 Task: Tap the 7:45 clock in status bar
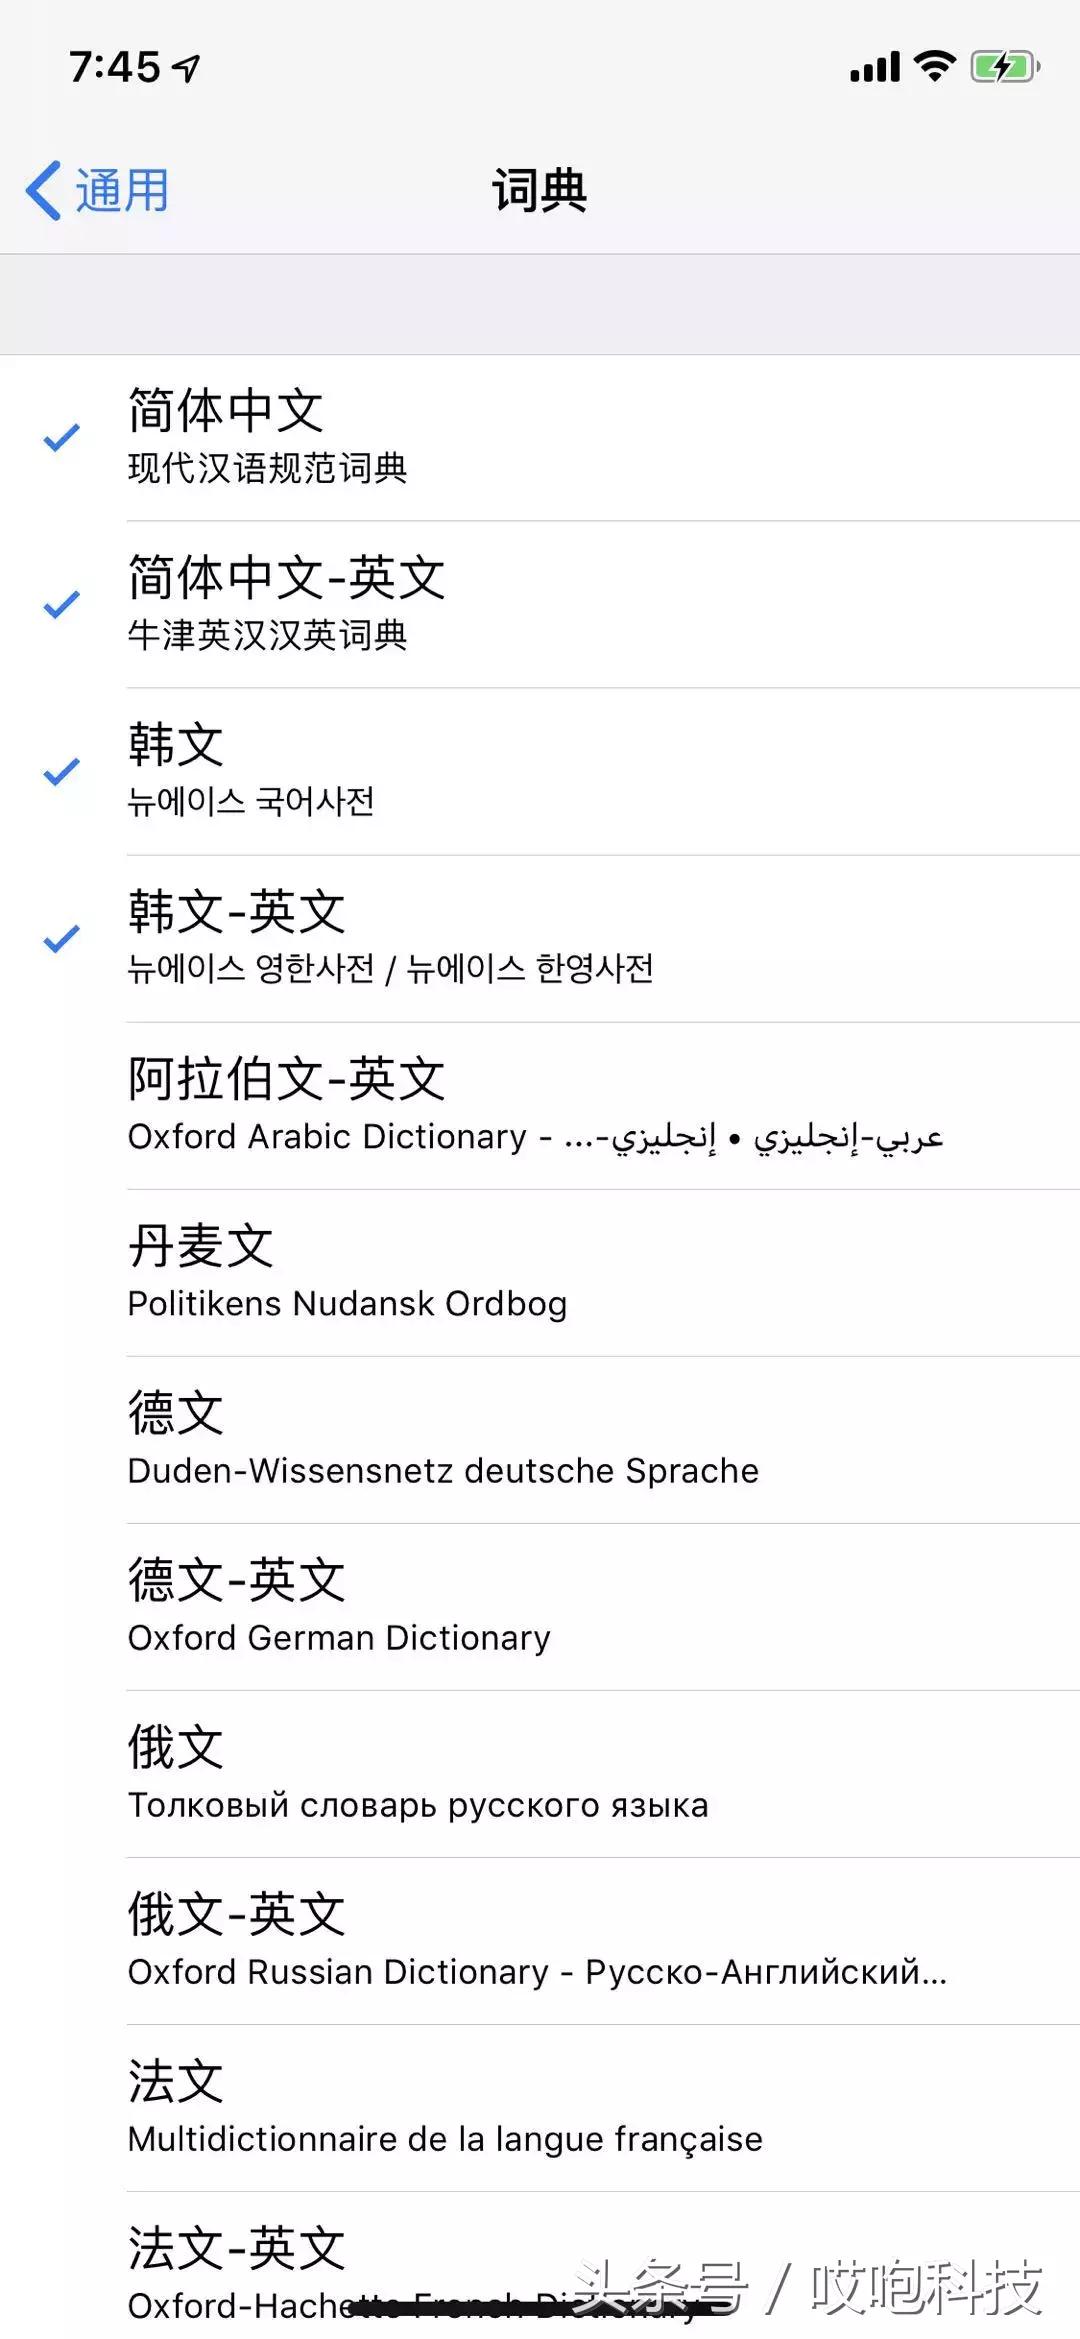115,67
